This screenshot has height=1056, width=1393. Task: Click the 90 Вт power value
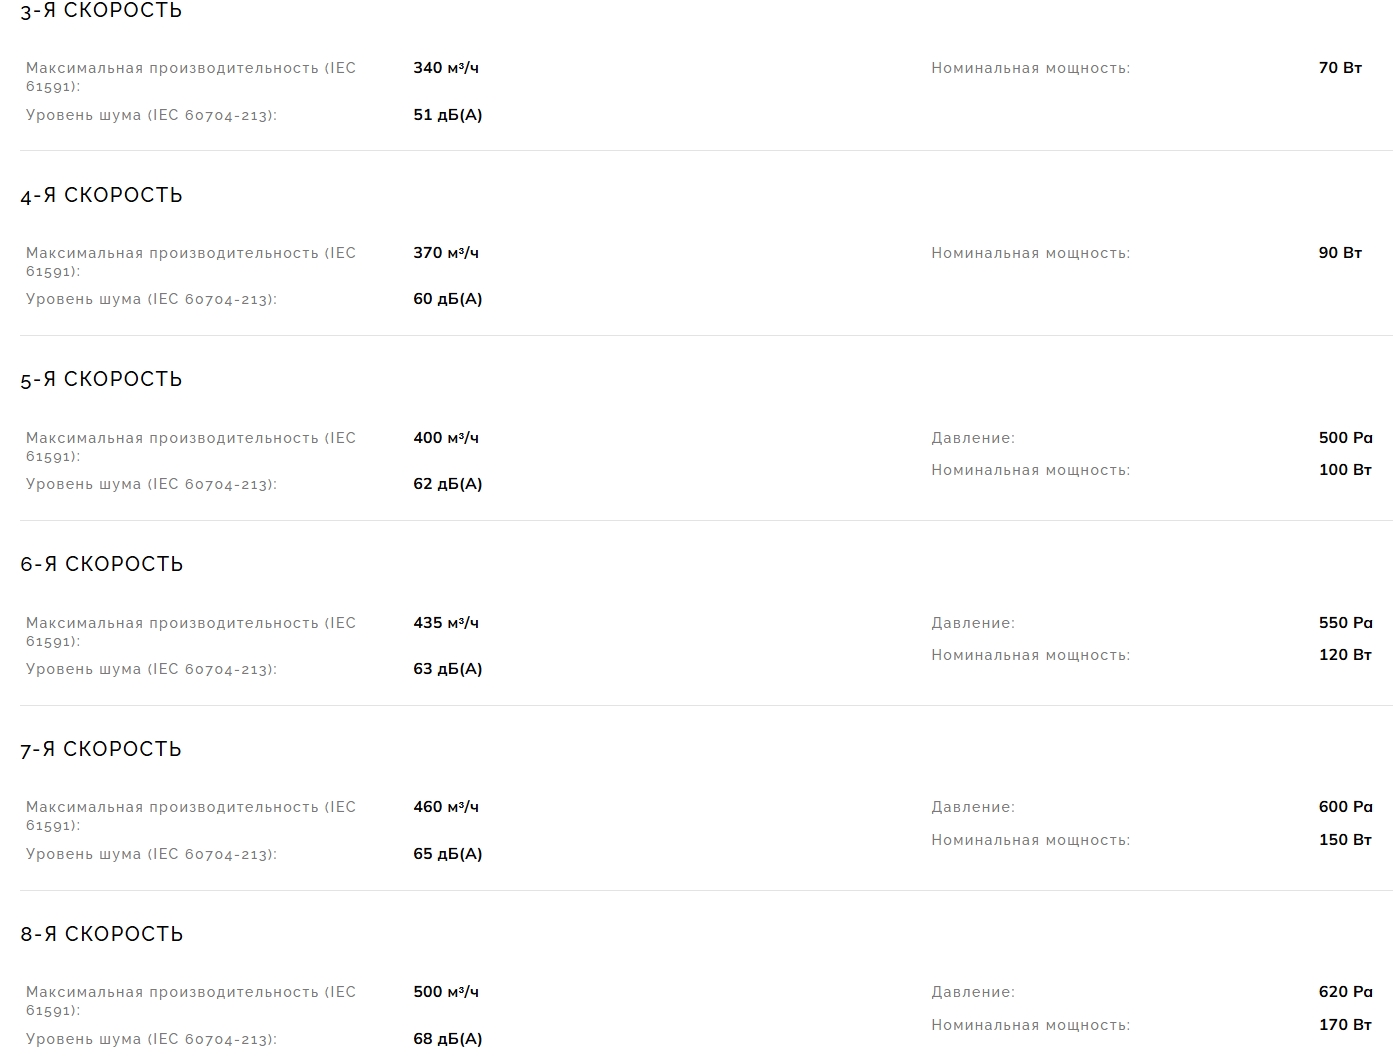[x=1340, y=253]
